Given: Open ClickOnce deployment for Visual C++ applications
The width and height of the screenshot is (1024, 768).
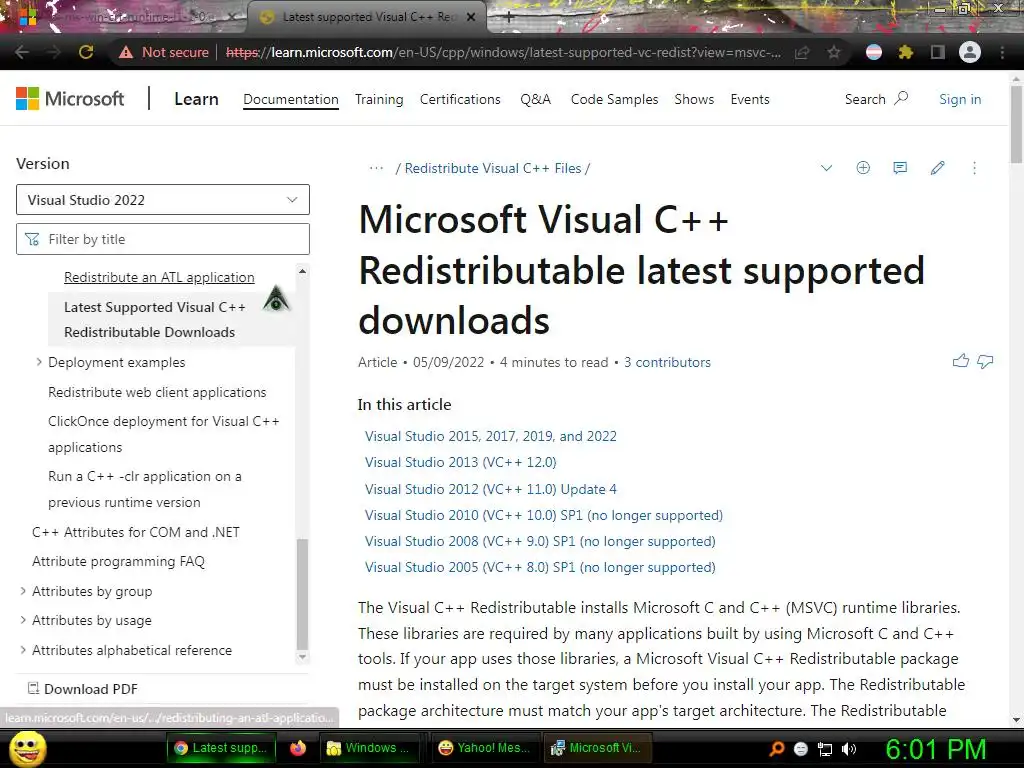Looking at the screenshot, I should pyautogui.click(x=164, y=434).
